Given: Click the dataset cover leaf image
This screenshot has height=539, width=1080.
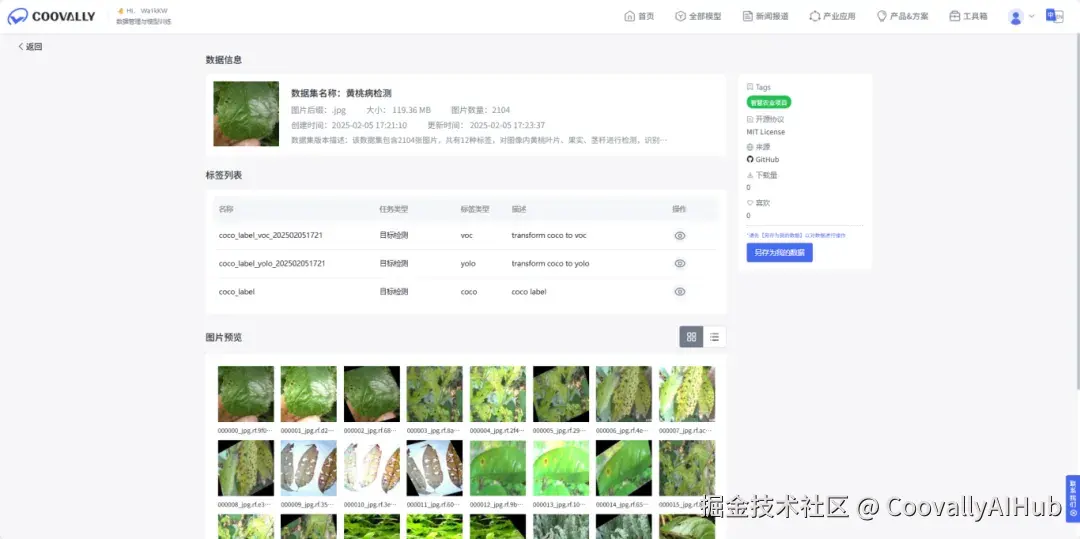Looking at the screenshot, I should tap(246, 114).
